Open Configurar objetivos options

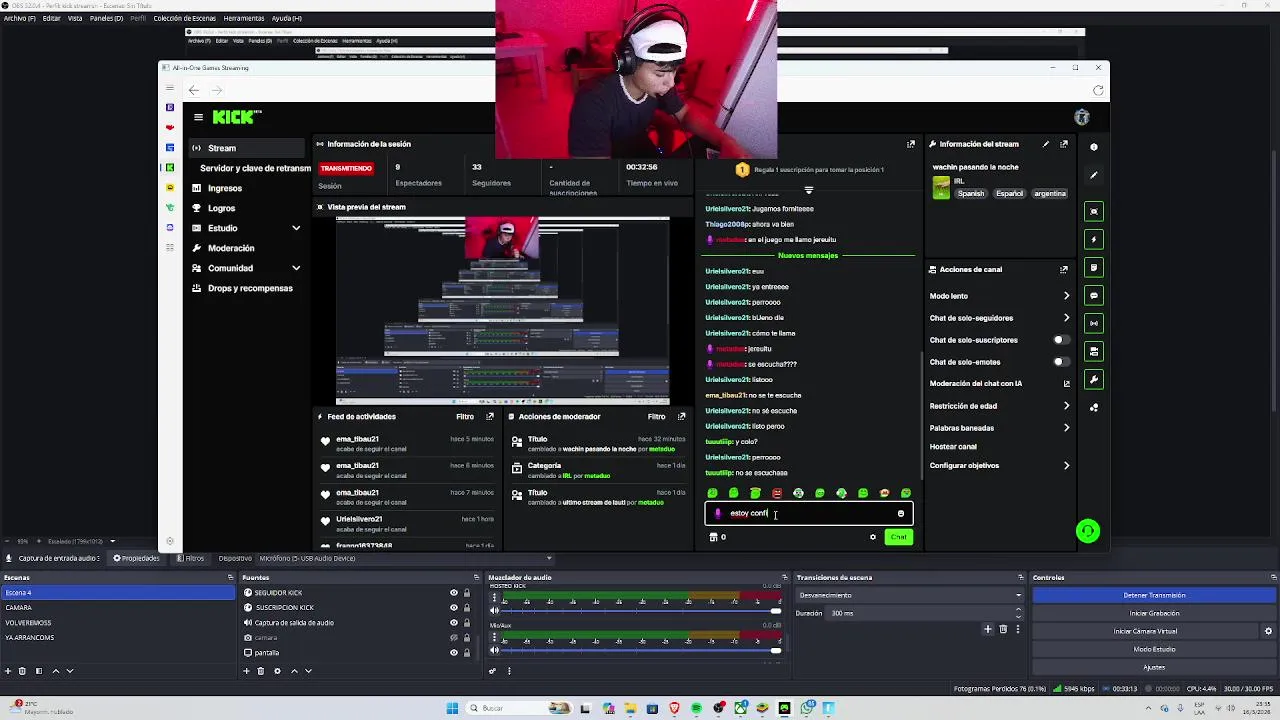1066,466
